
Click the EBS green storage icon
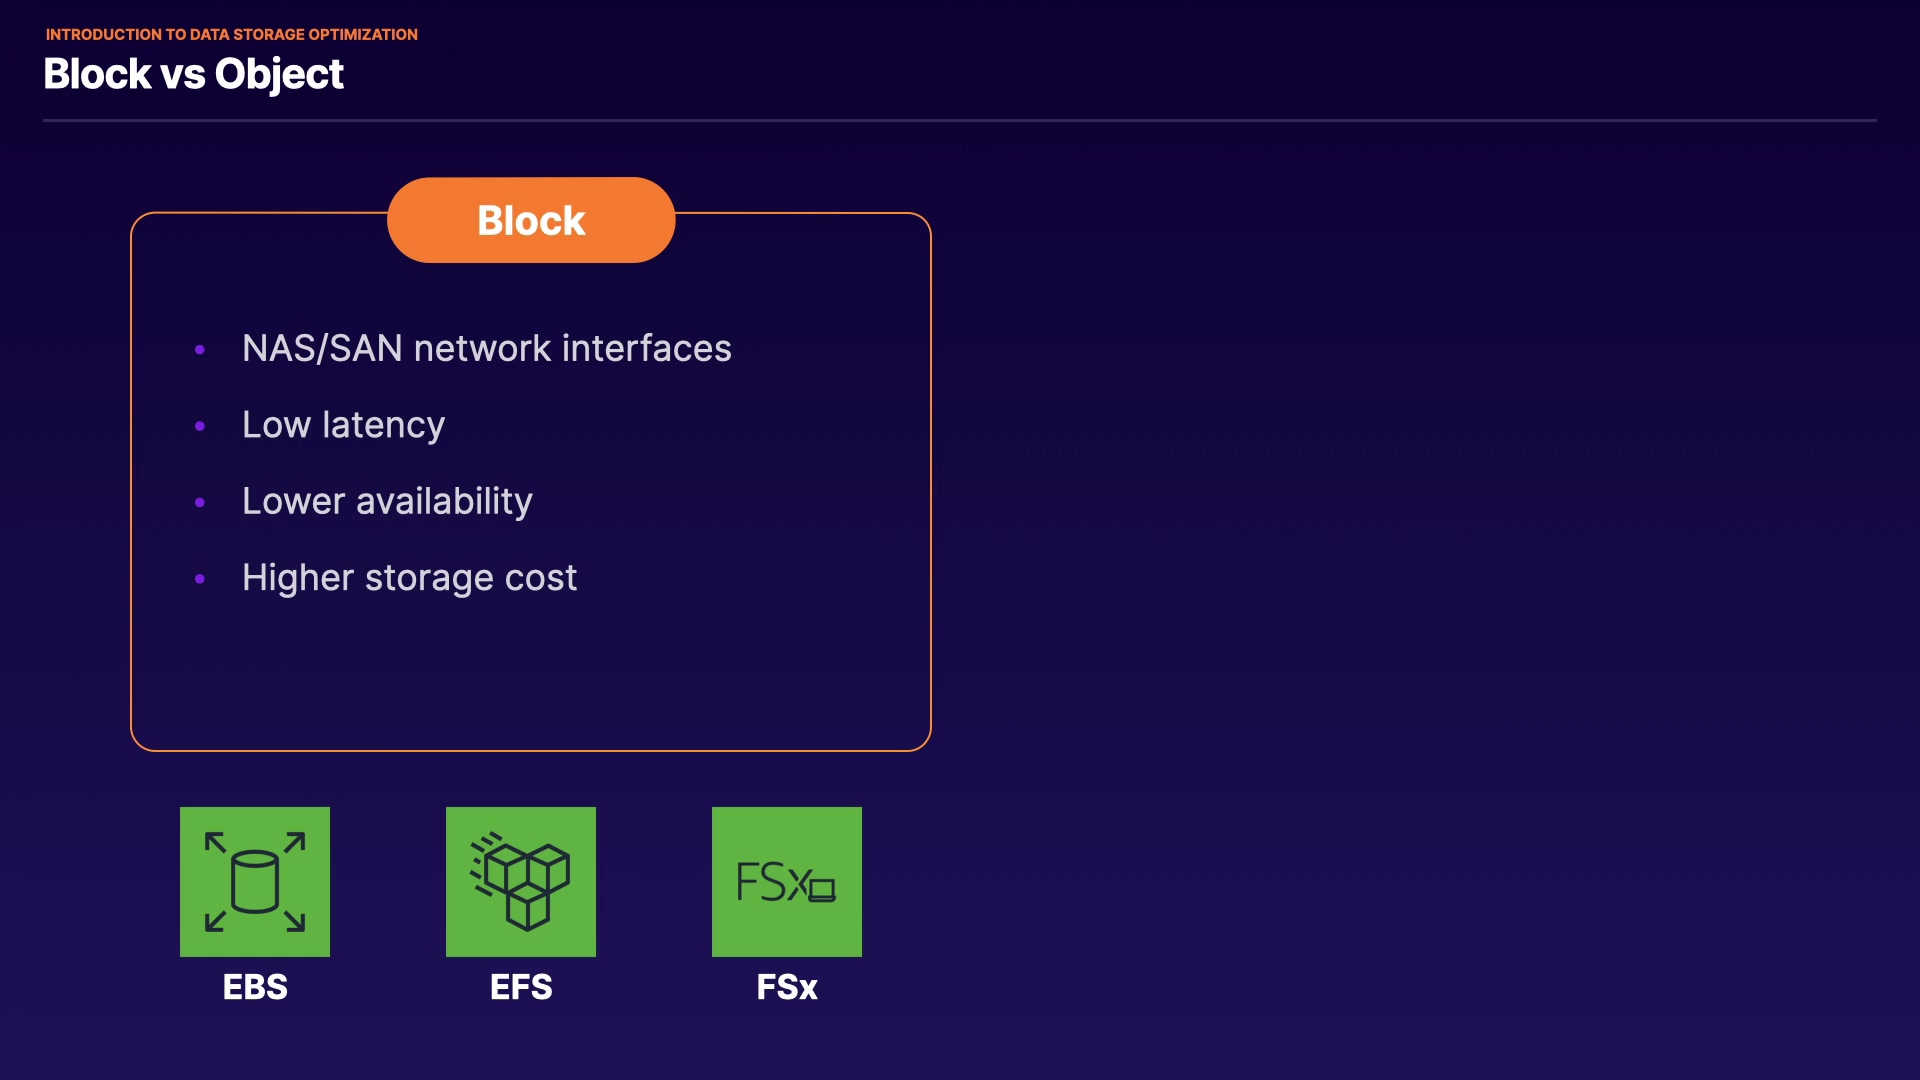[x=255, y=881]
